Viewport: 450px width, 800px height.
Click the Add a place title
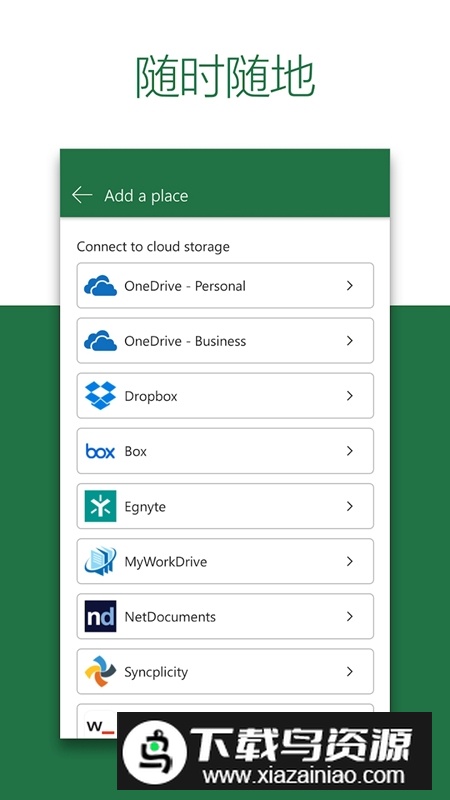(146, 196)
